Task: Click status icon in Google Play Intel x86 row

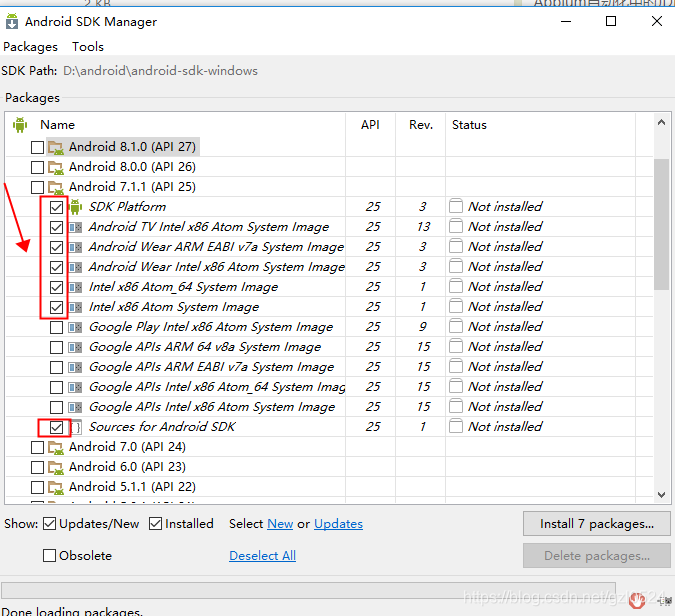Action: coord(456,326)
